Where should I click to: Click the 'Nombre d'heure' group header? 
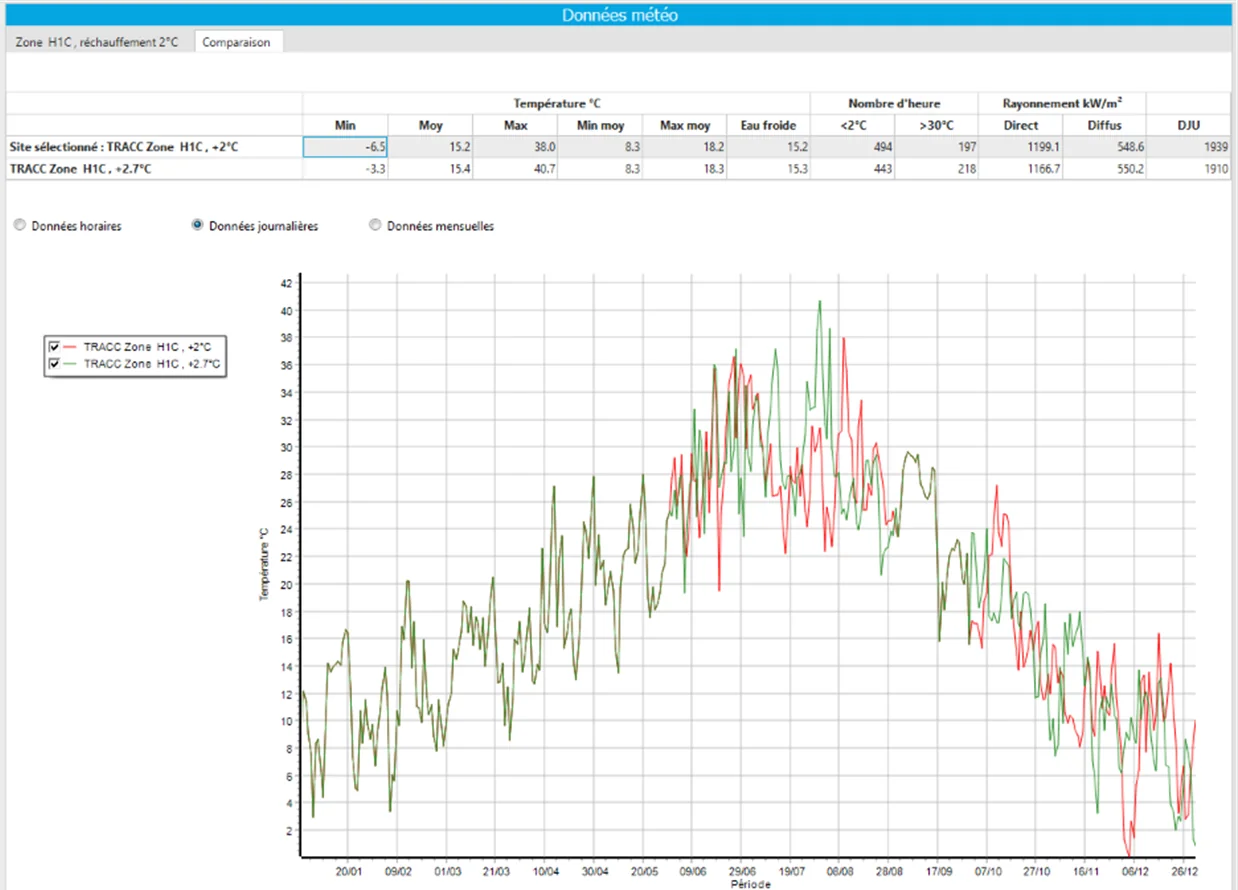(x=894, y=103)
